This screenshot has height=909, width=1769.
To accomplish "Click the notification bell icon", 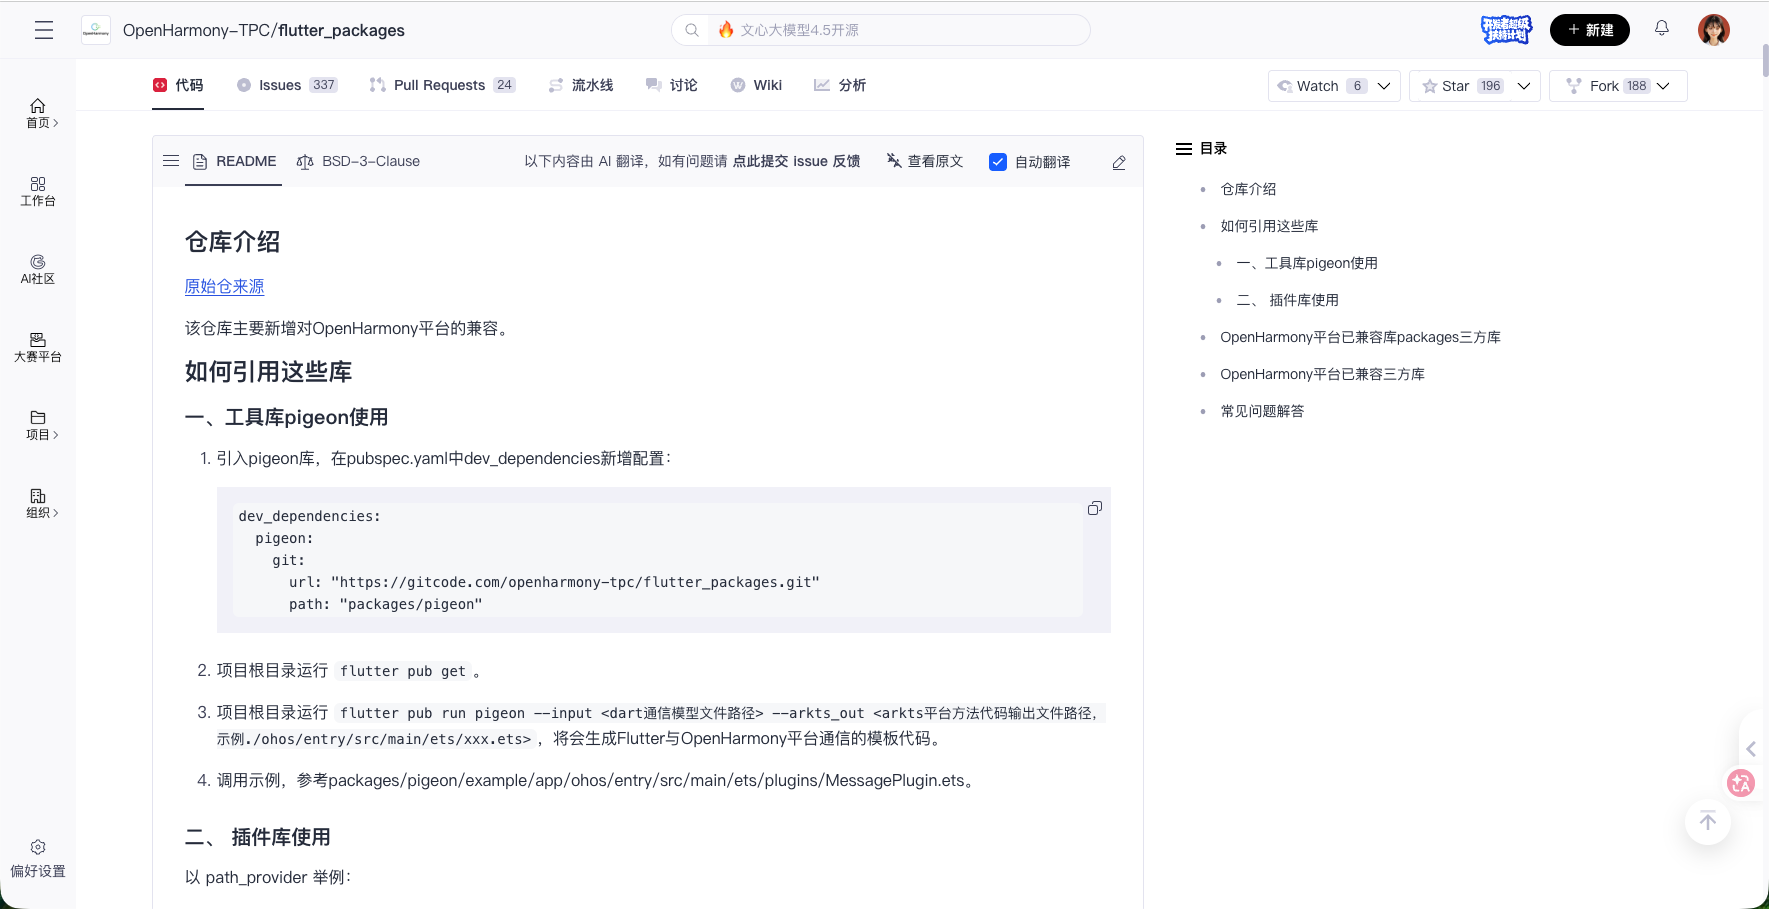I will 1662,29.
